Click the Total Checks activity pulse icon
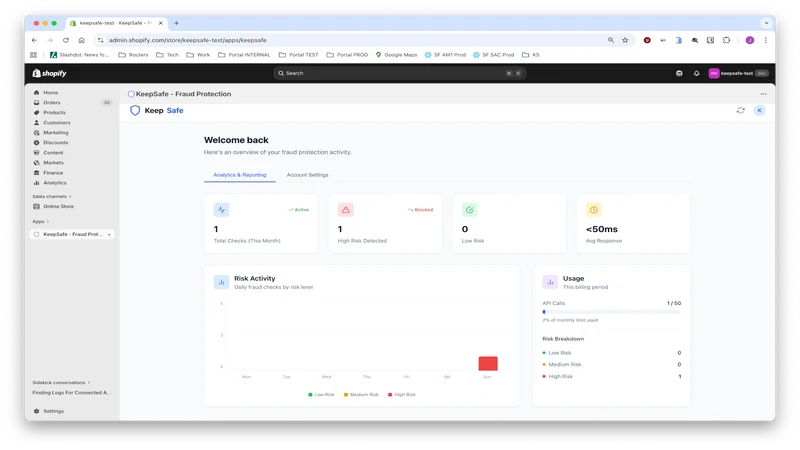 [221, 210]
